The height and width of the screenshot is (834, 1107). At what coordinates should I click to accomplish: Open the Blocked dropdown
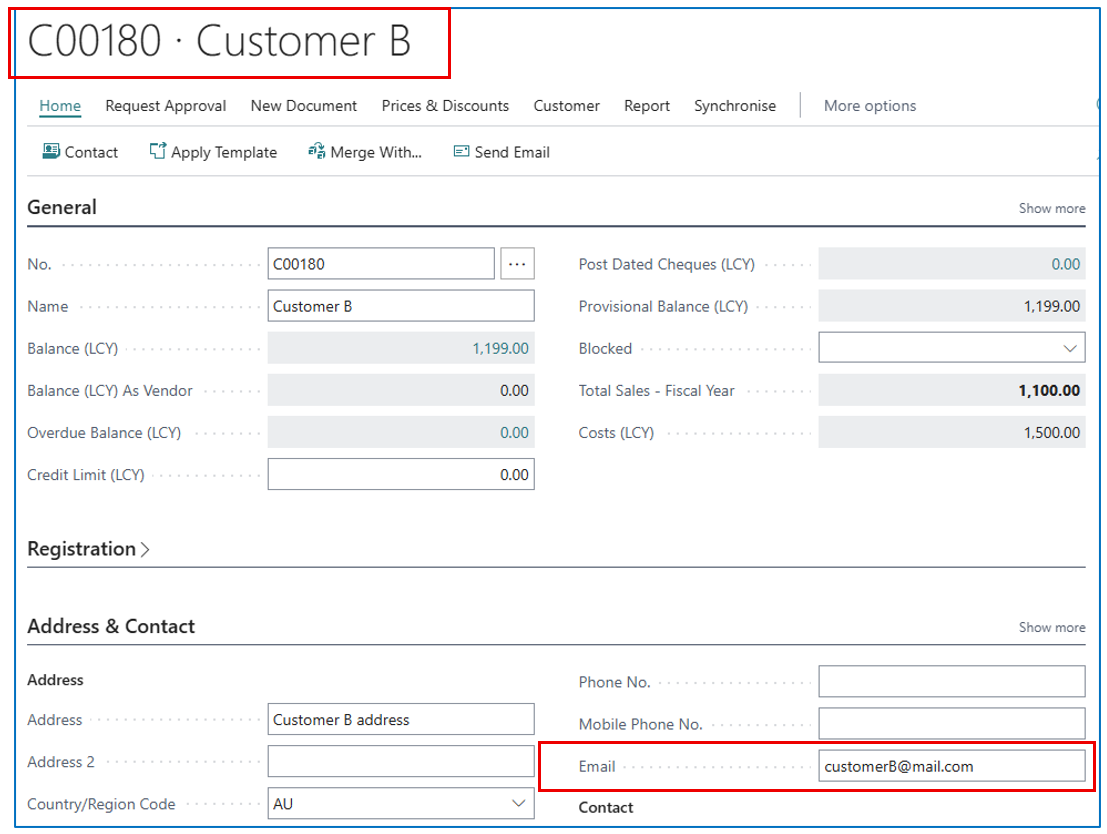click(x=1071, y=349)
